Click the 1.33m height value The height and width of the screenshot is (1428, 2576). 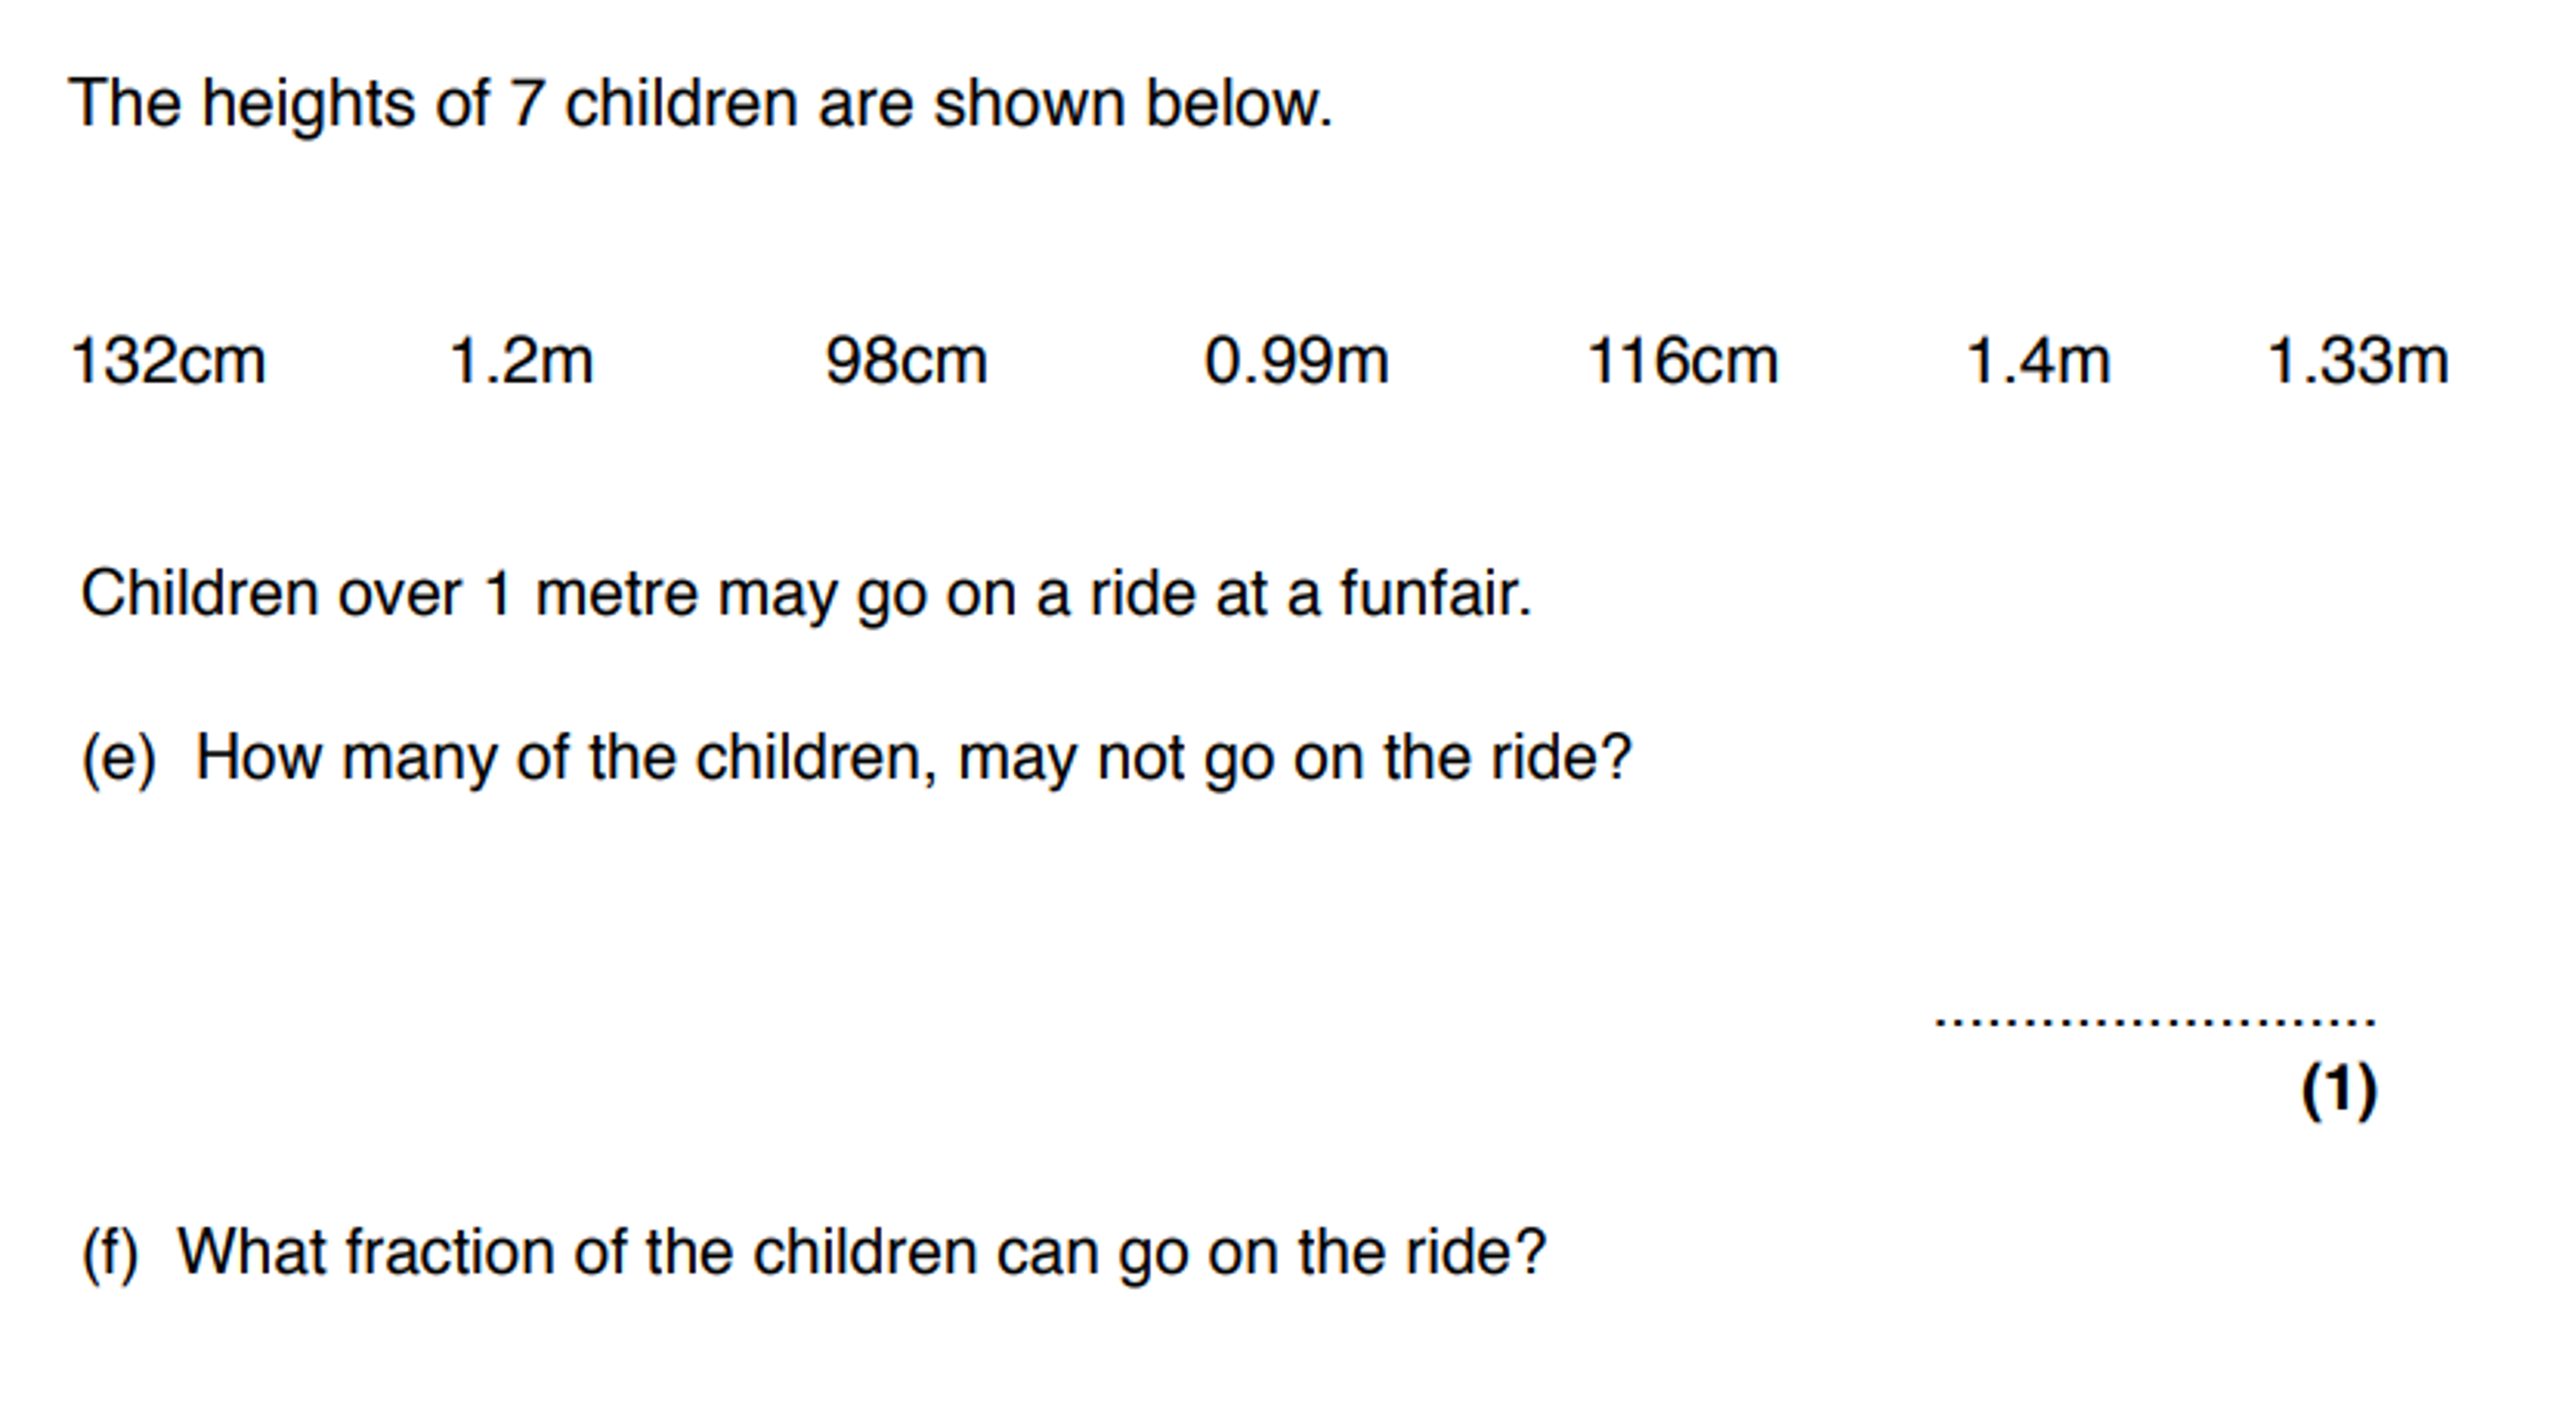(2357, 361)
